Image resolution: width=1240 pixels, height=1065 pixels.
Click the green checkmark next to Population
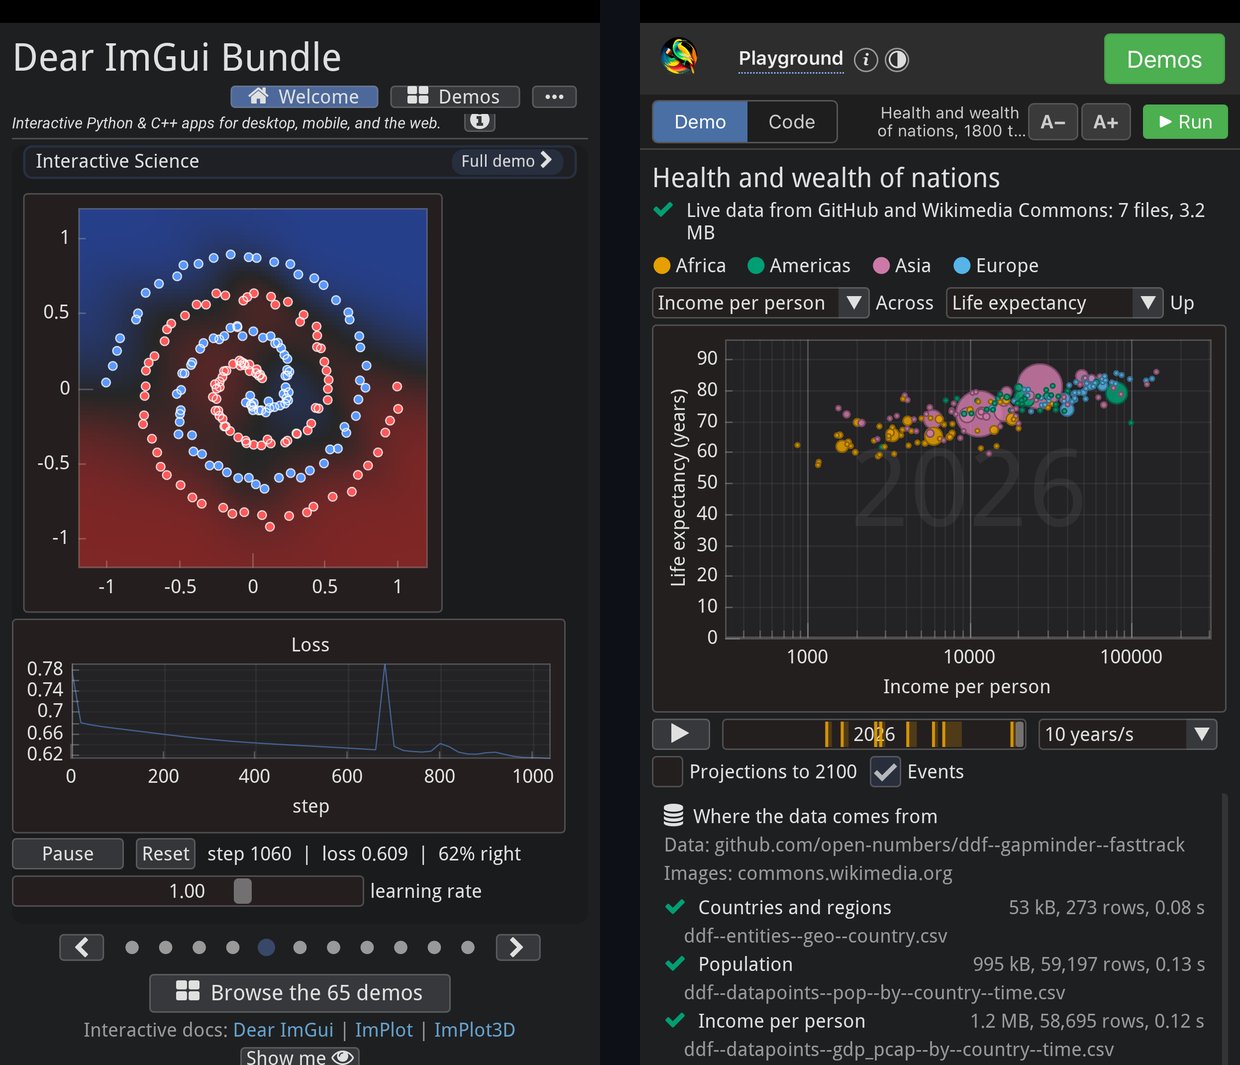(x=675, y=964)
